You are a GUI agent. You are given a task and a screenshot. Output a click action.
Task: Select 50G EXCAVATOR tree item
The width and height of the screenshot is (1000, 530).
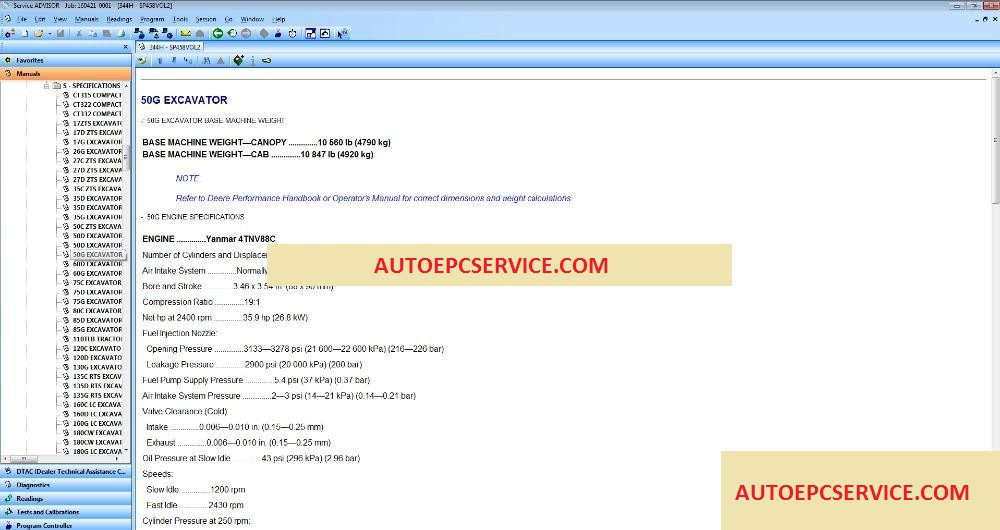click(x=97, y=254)
